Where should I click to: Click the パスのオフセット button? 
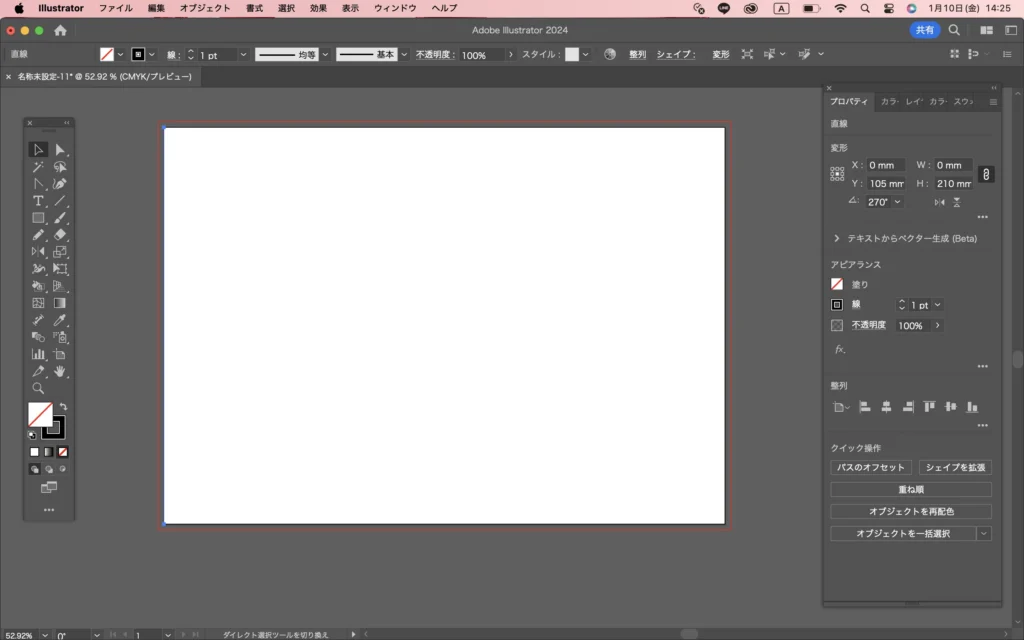pyautogui.click(x=870, y=467)
